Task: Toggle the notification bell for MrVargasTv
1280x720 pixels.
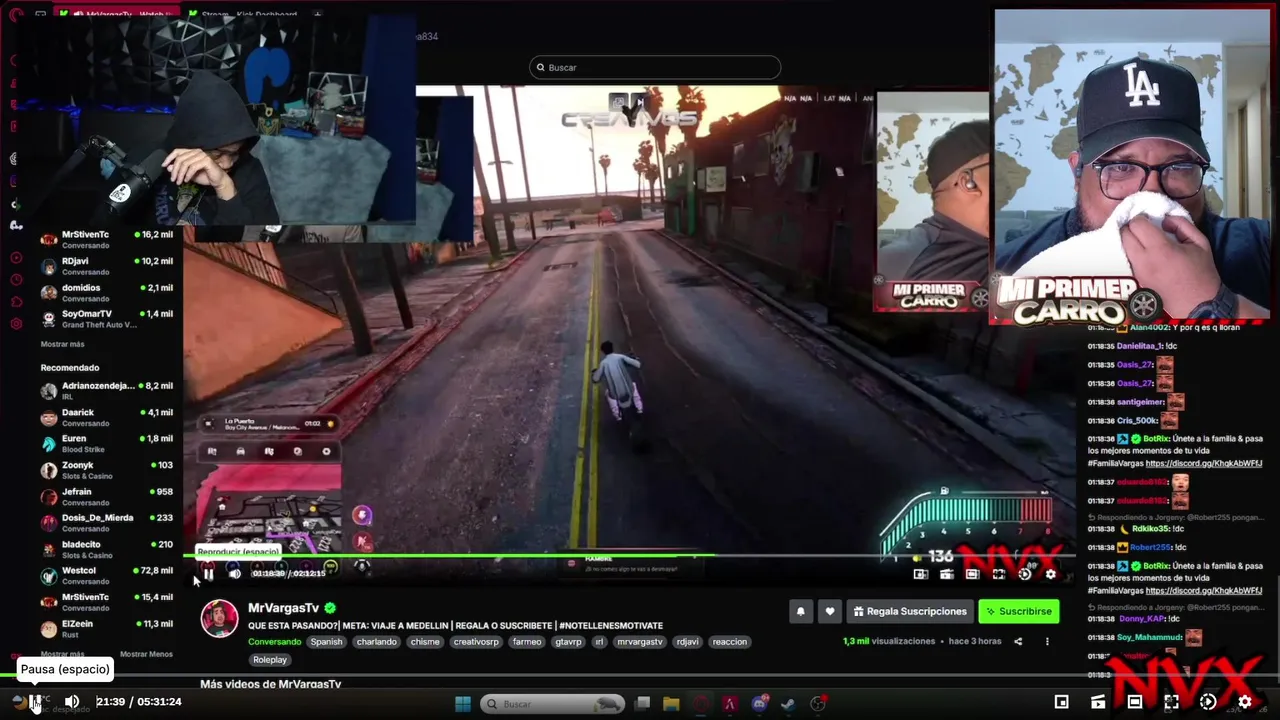Action: click(800, 611)
